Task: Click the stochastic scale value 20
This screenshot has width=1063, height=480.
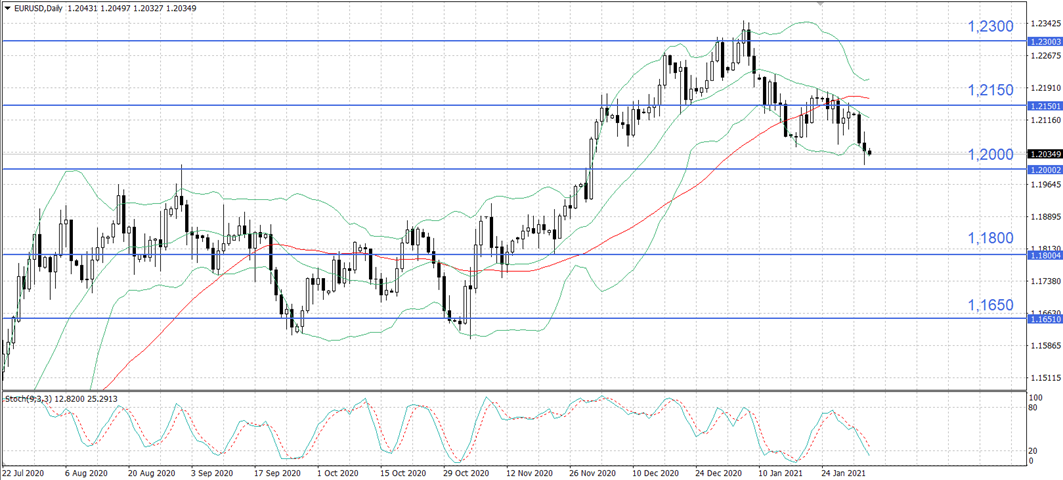Action: pyautogui.click(x=1034, y=451)
